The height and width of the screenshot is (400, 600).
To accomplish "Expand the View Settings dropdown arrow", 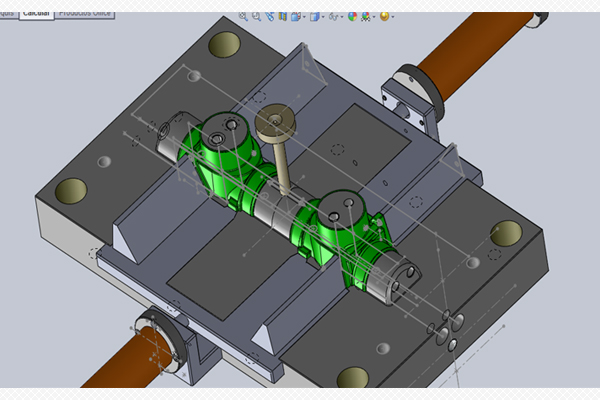I will 393,17.
